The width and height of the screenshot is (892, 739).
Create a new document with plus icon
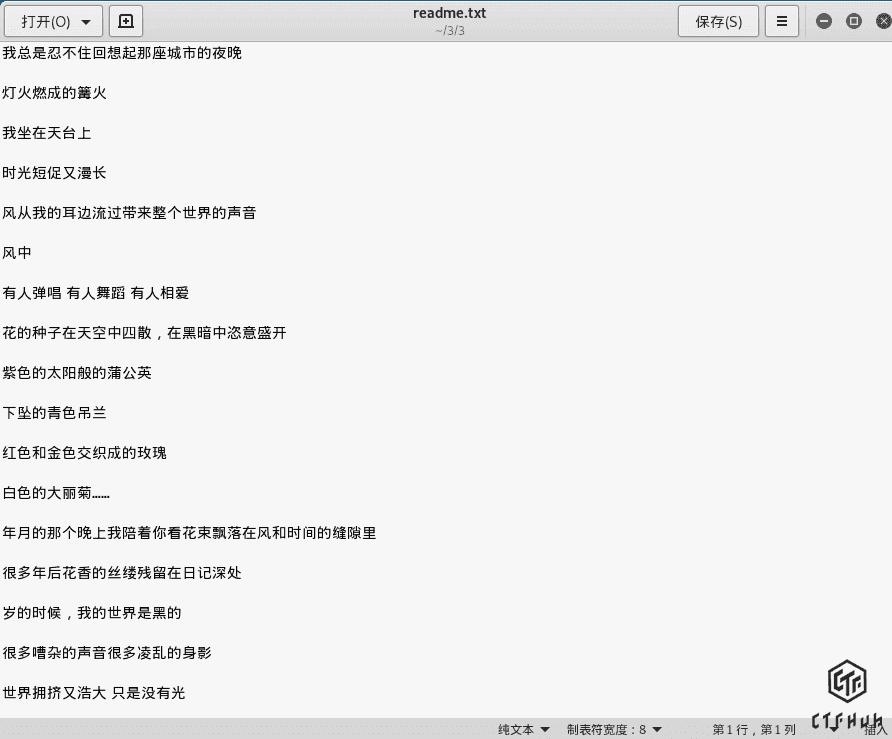tap(126, 21)
